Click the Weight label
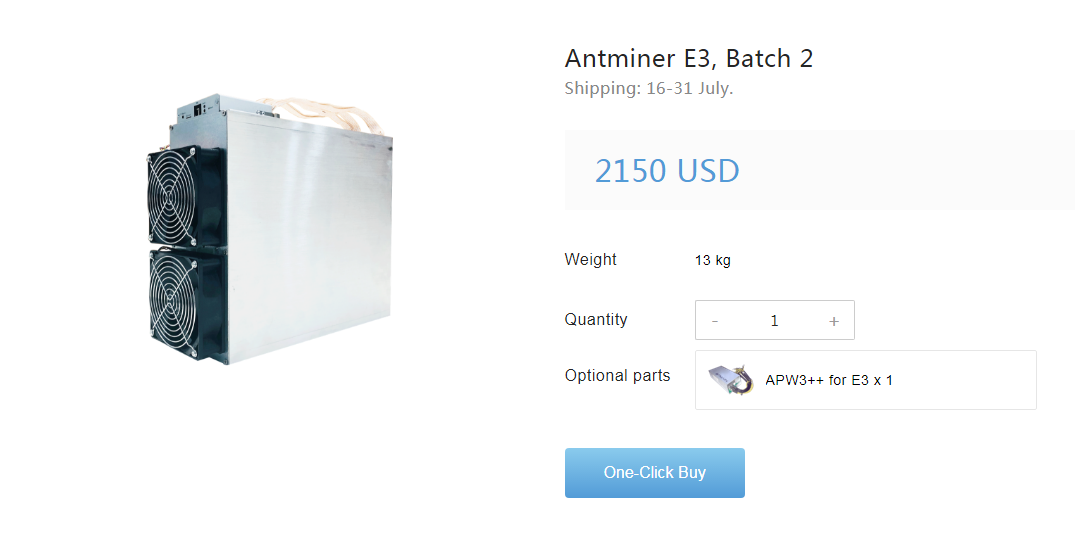The image size is (1075, 551). [590, 260]
